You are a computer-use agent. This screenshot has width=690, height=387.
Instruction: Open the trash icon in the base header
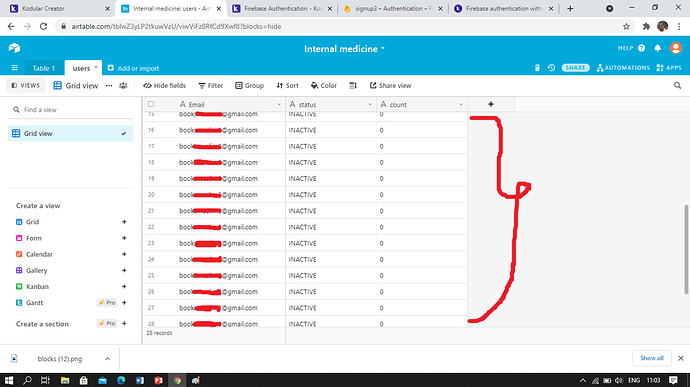[537, 68]
